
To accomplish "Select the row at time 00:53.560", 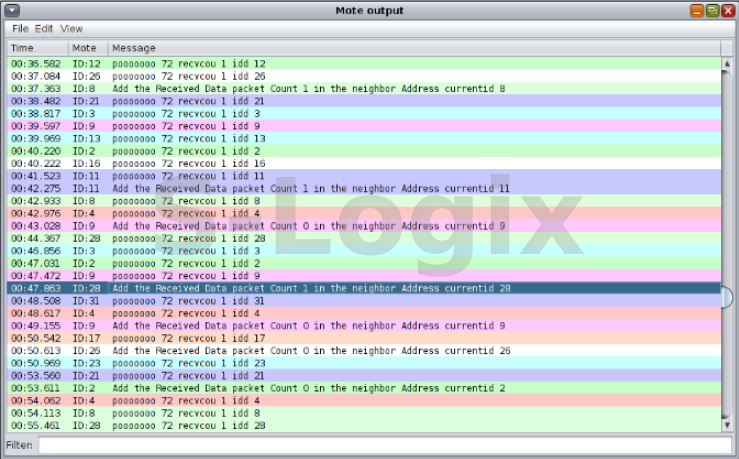I will point(364,376).
